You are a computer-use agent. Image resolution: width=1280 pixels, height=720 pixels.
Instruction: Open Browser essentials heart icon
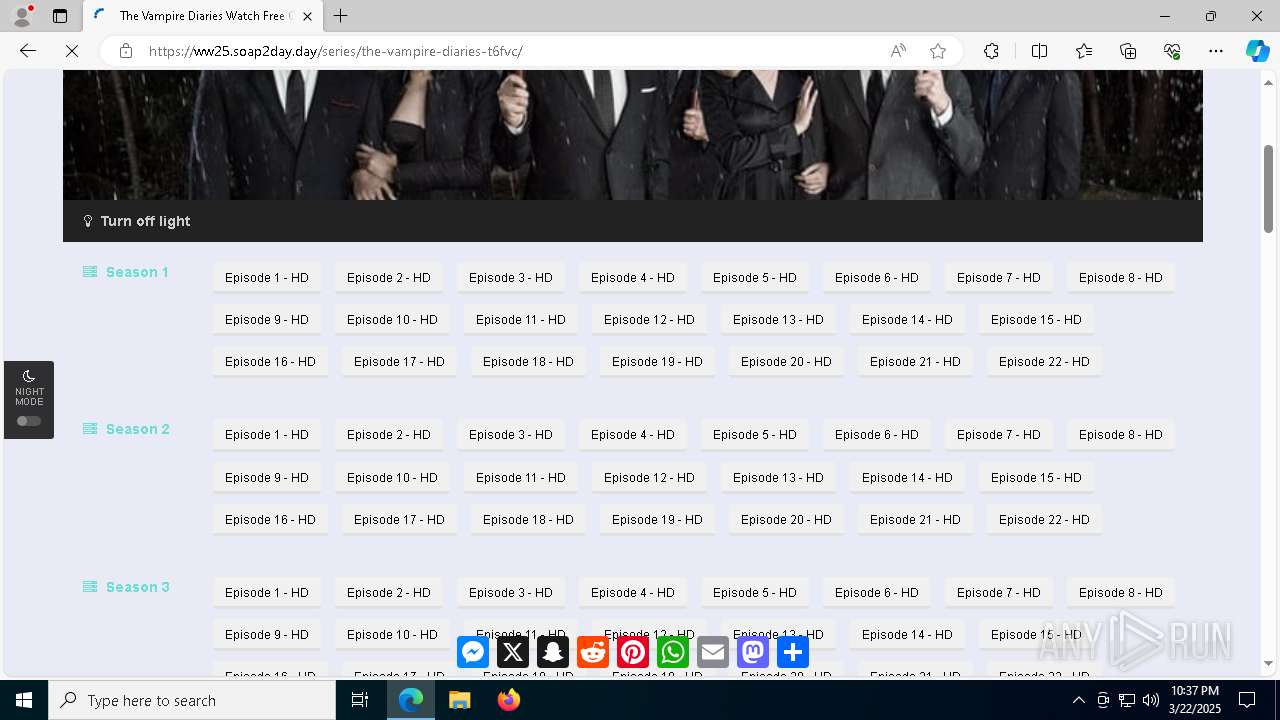(x=1172, y=51)
